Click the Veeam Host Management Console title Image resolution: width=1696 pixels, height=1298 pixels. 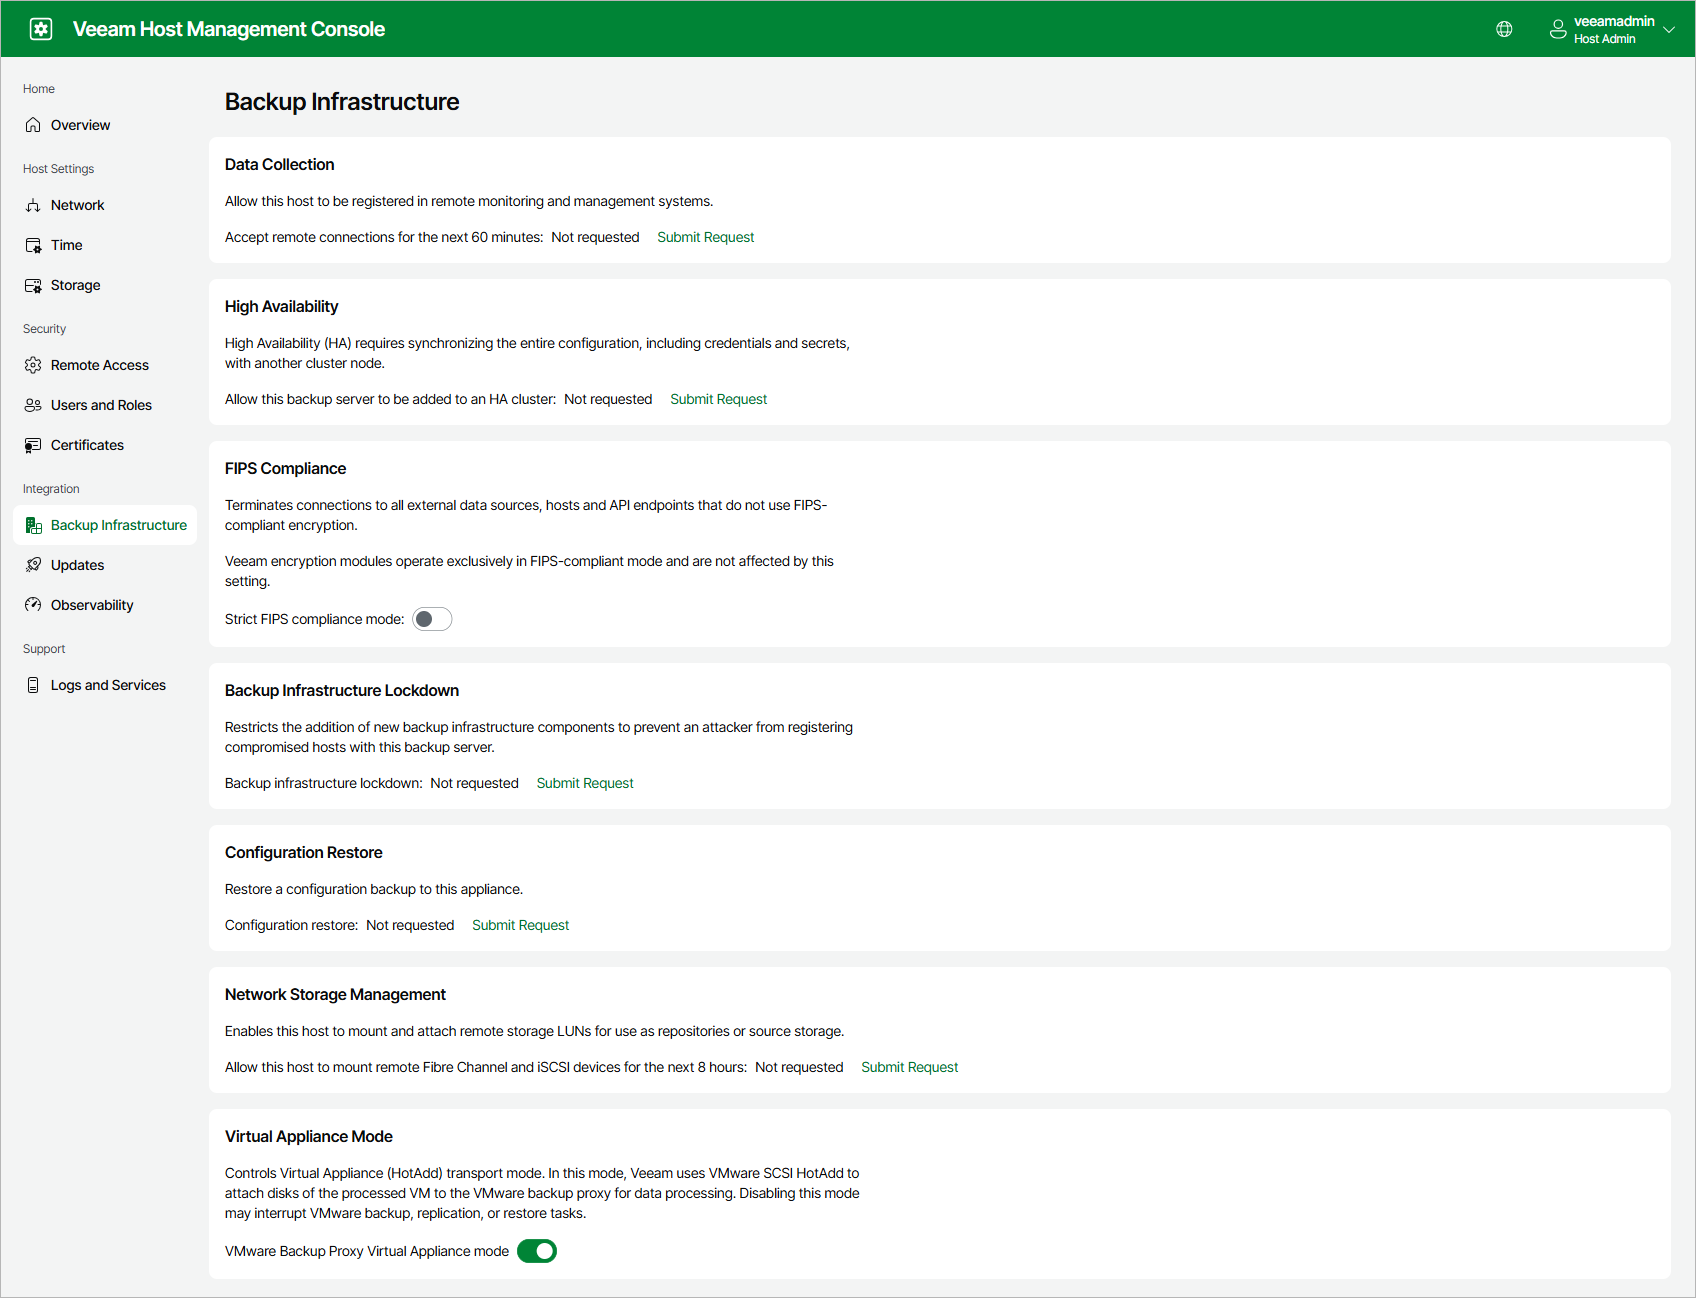tap(229, 29)
